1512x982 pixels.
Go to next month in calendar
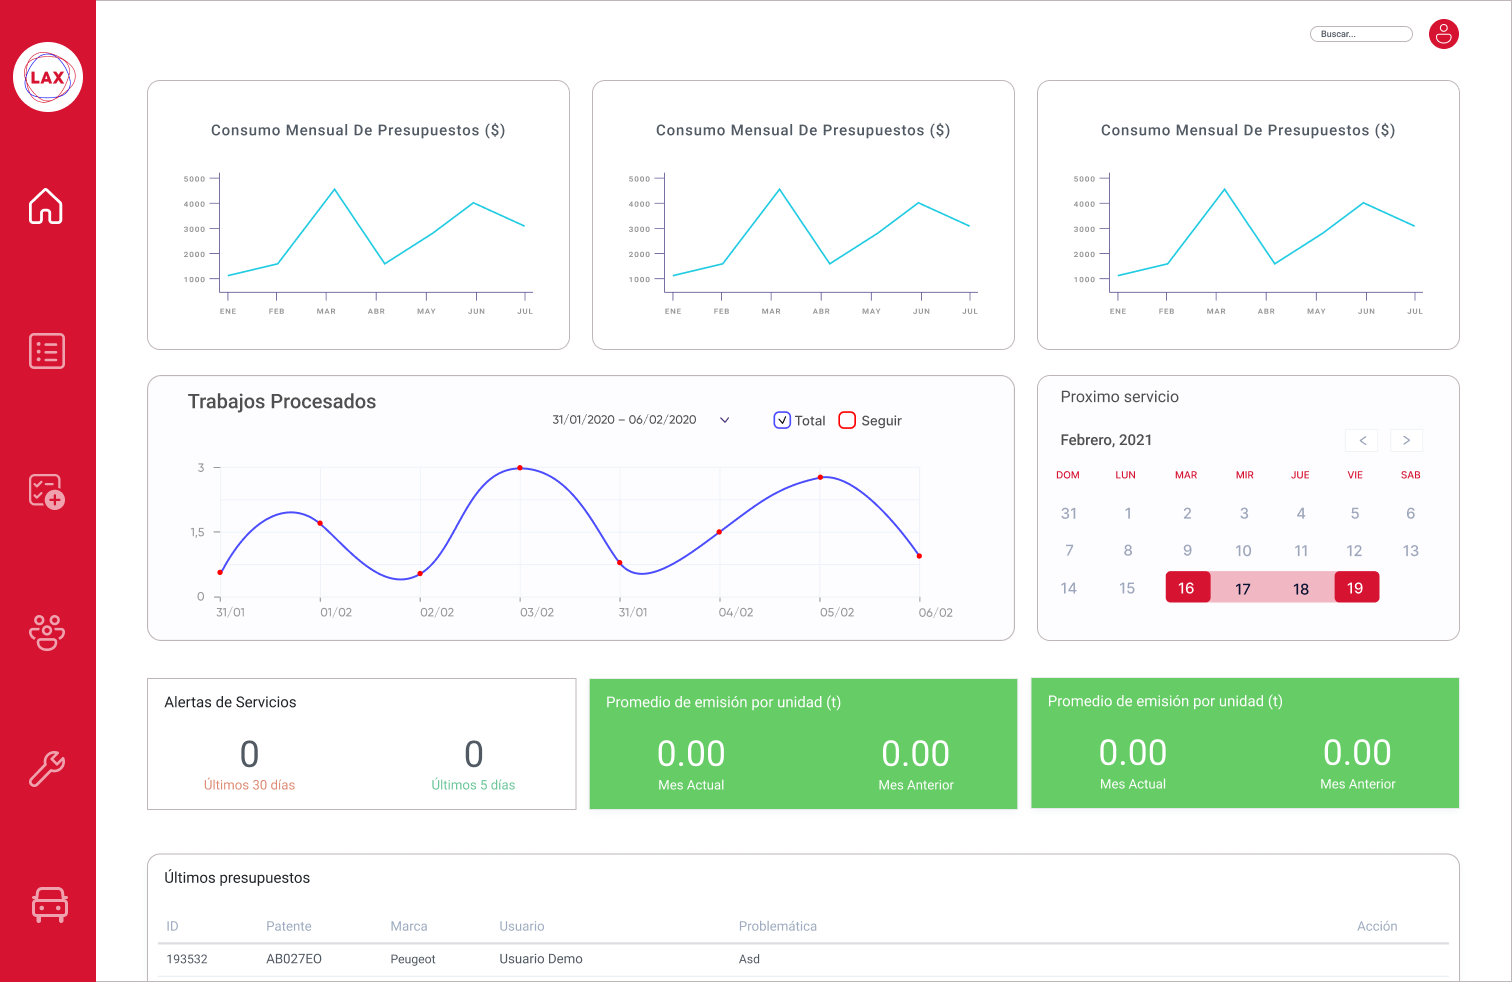(1406, 440)
